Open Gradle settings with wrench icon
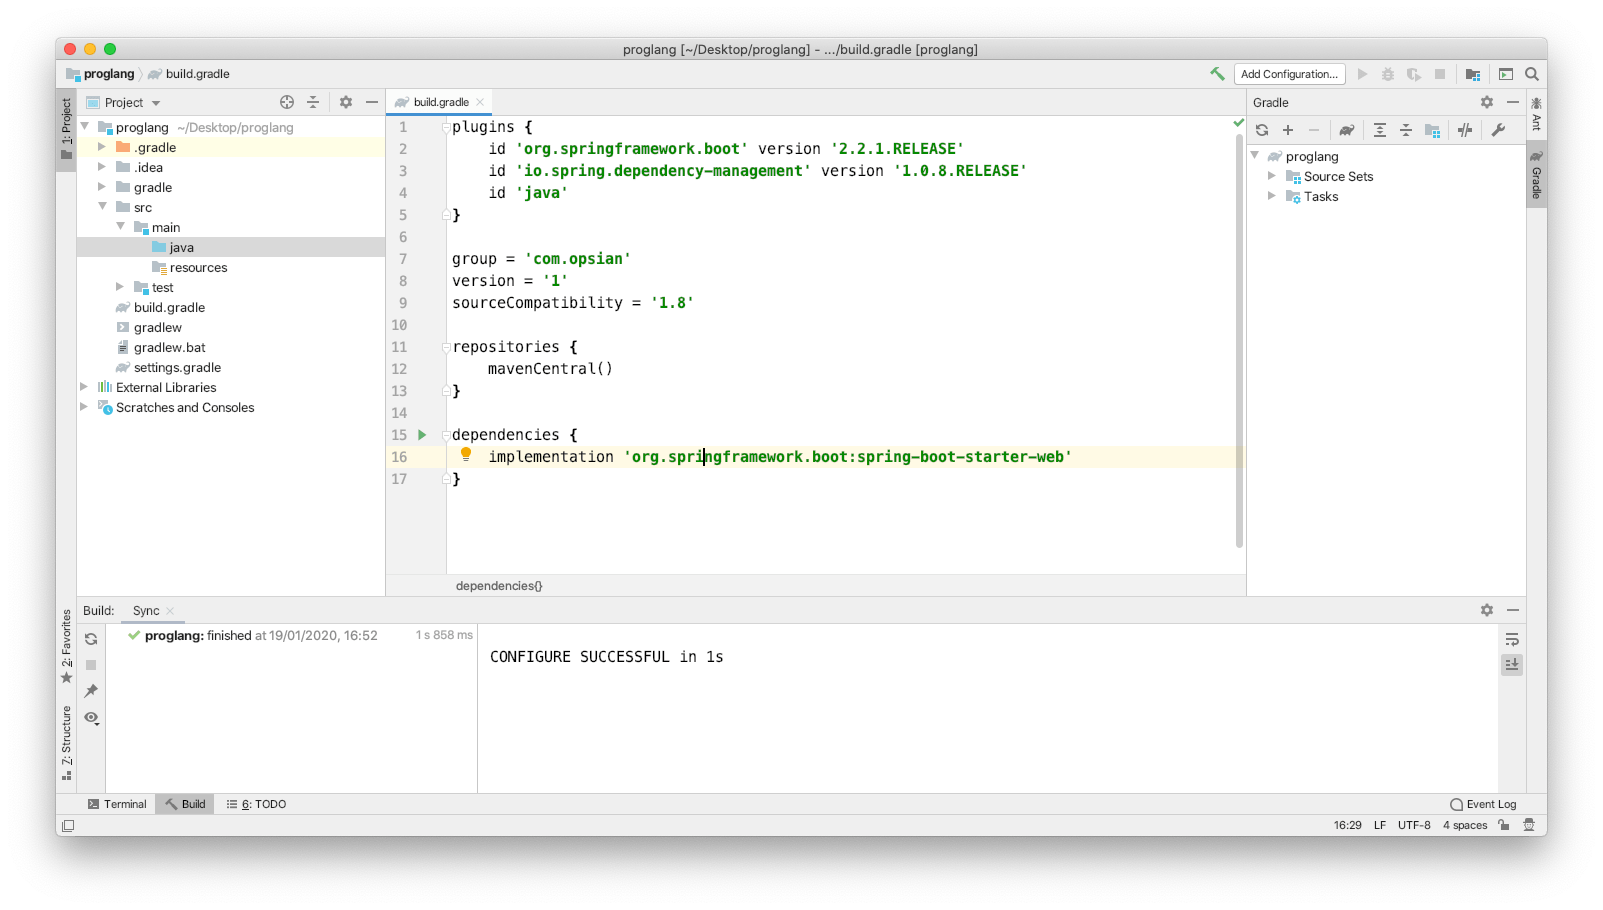The height and width of the screenshot is (910, 1603). pos(1499,130)
